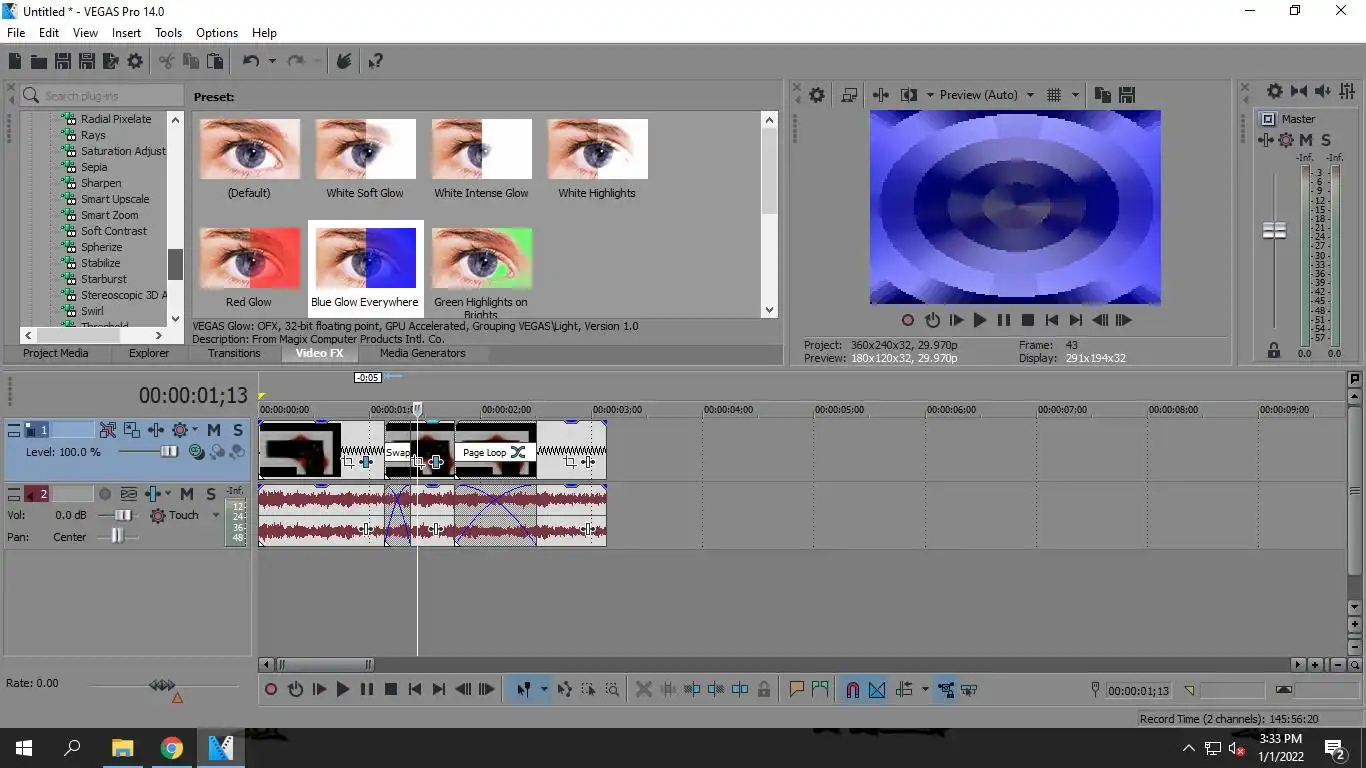
Task: Open the Insert menu
Action: pyautogui.click(x=127, y=33)
